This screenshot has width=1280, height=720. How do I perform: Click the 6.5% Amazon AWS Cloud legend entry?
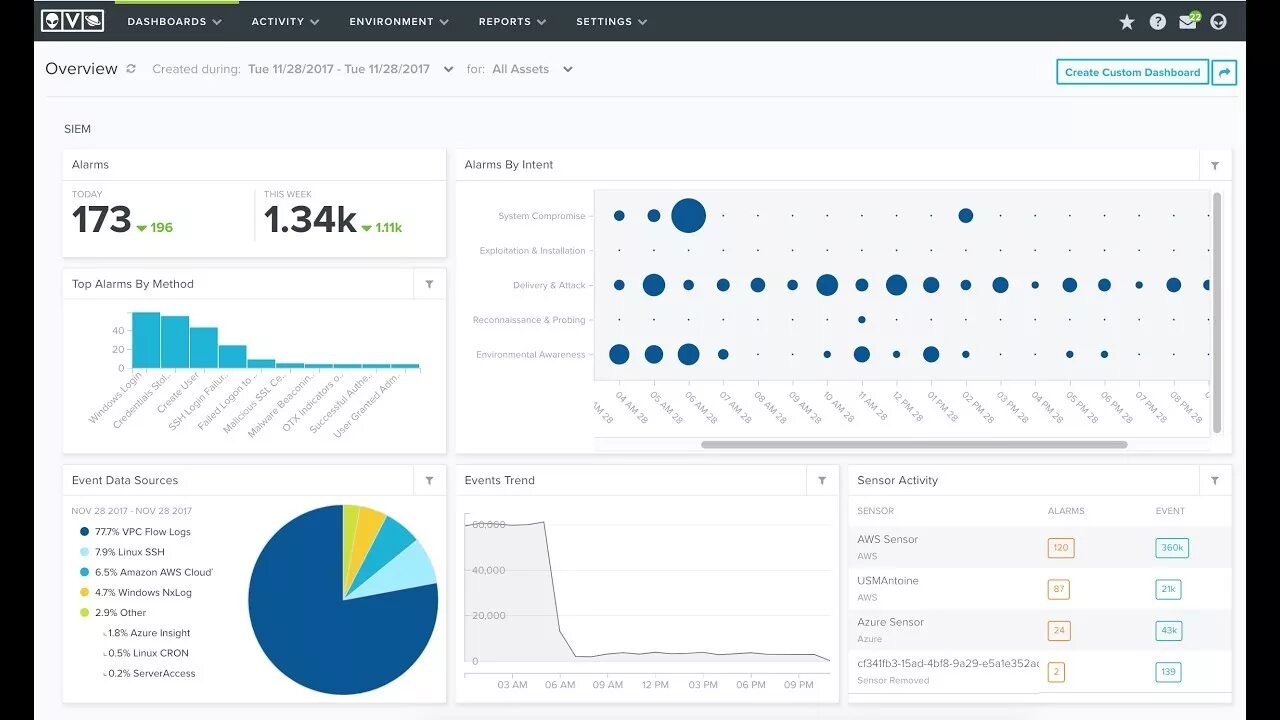tap(146, 573)
